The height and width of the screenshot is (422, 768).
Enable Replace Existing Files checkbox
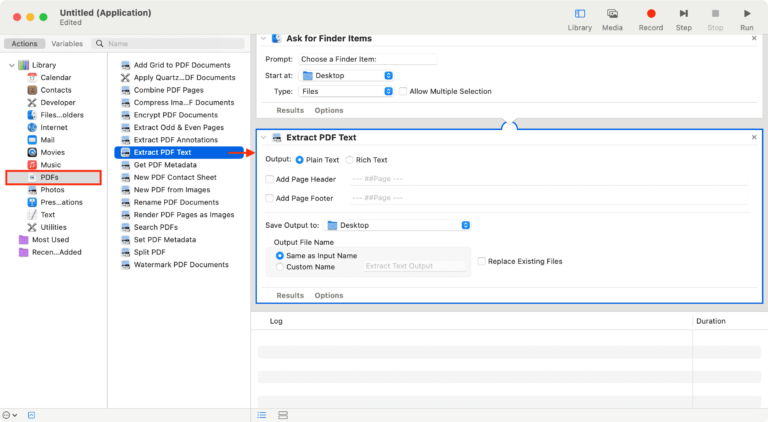[x=481, y=261]
